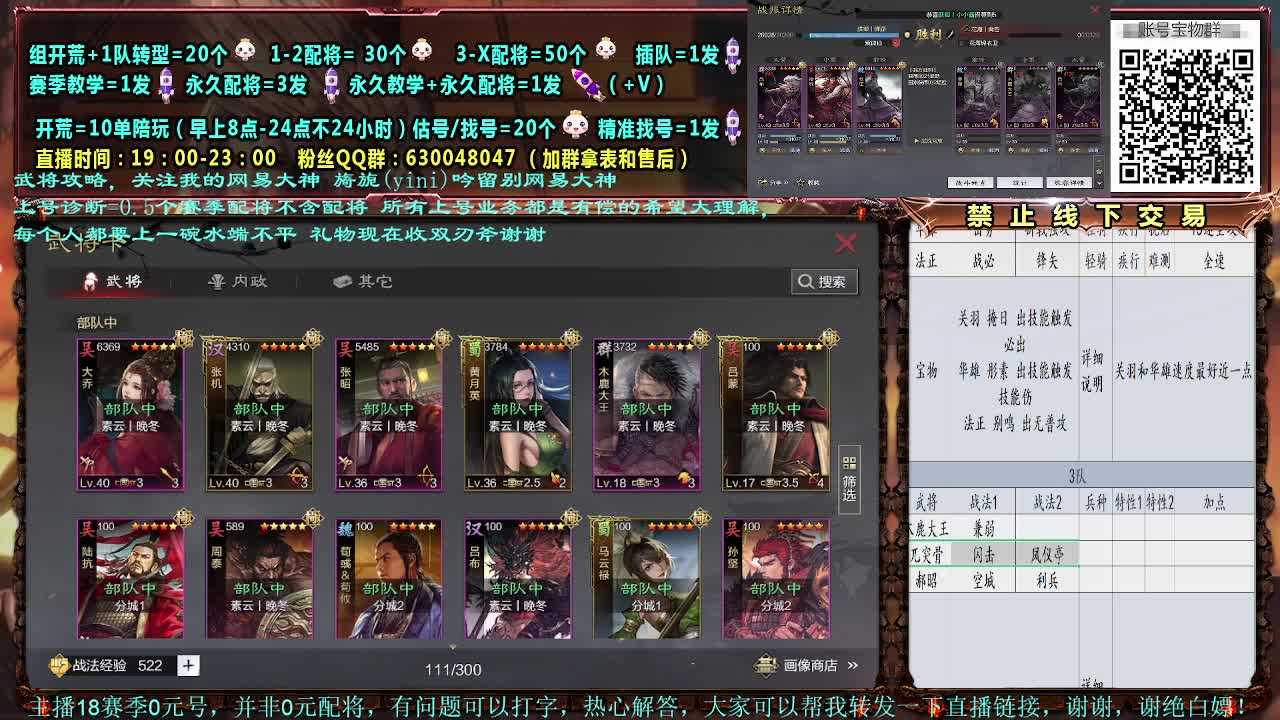The image size is (1280, 720).
Task: Click the plus button beside 战法经验 522
Action: point(188,665)
